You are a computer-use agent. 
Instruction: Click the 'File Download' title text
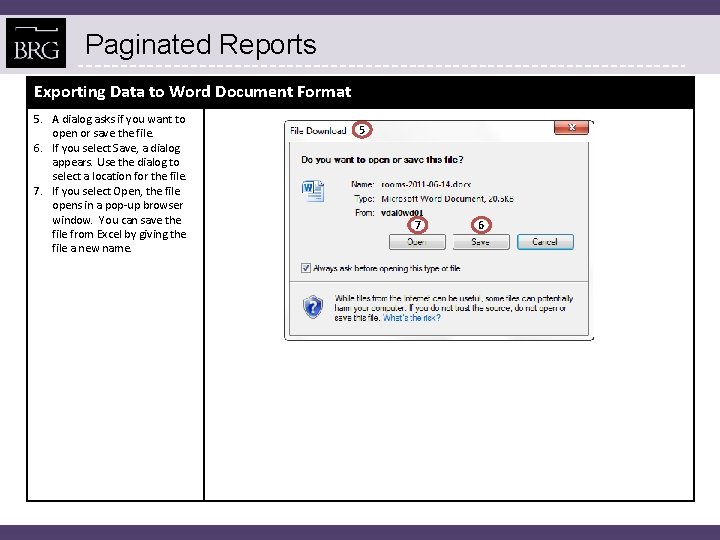click(x=318, y=131)
